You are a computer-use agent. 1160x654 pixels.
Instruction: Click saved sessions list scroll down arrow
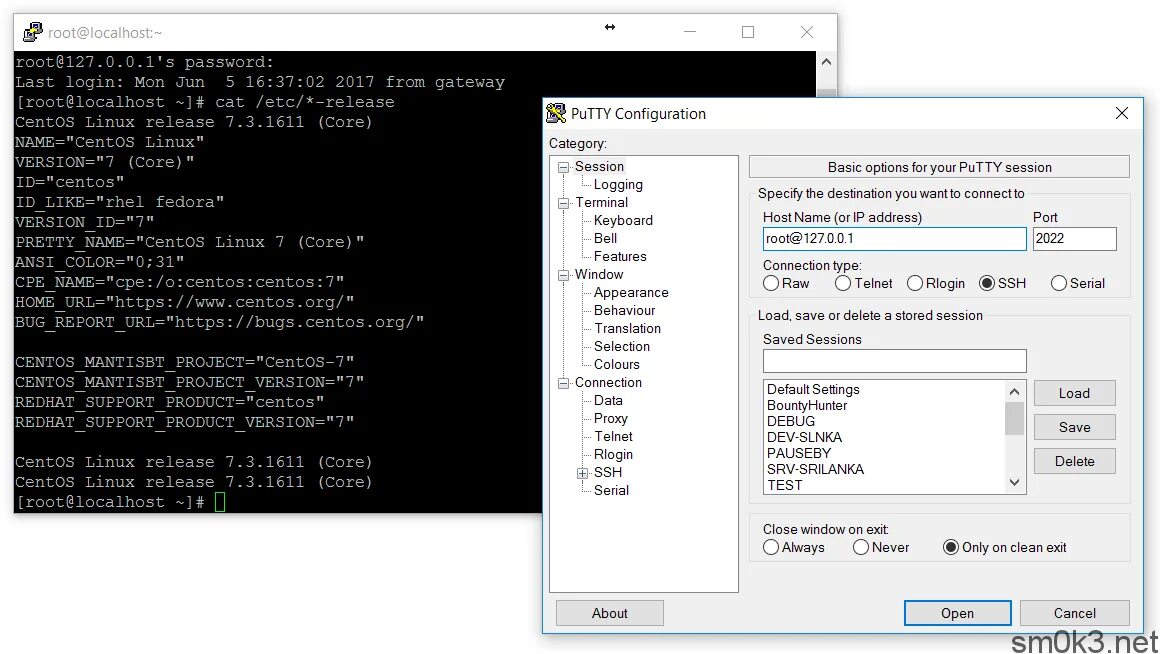pyautogui.click(x=1014, y=483)
